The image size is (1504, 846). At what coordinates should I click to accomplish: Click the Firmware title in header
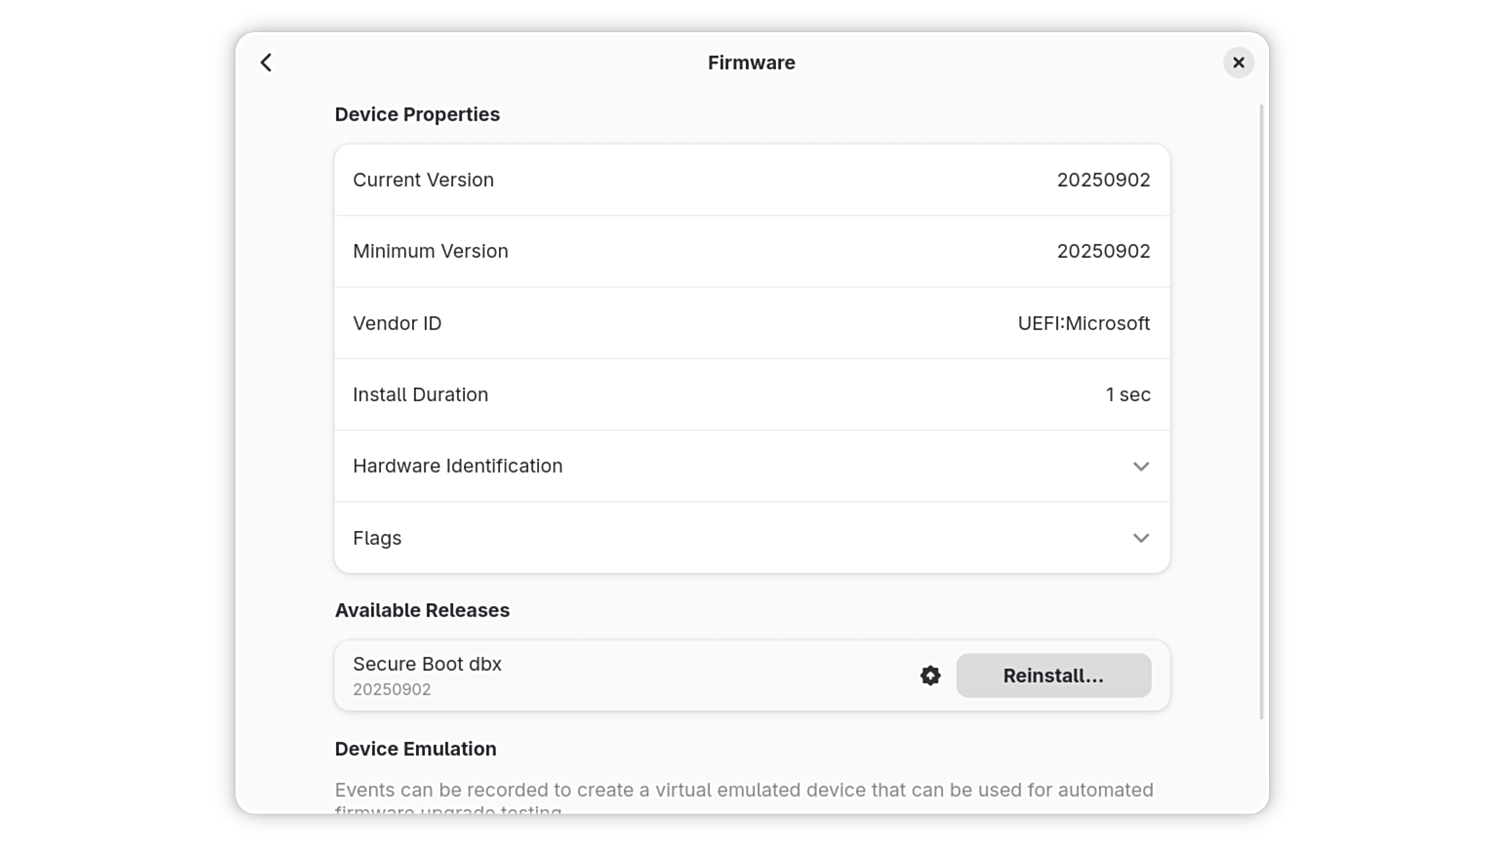[x=751, y=63]
